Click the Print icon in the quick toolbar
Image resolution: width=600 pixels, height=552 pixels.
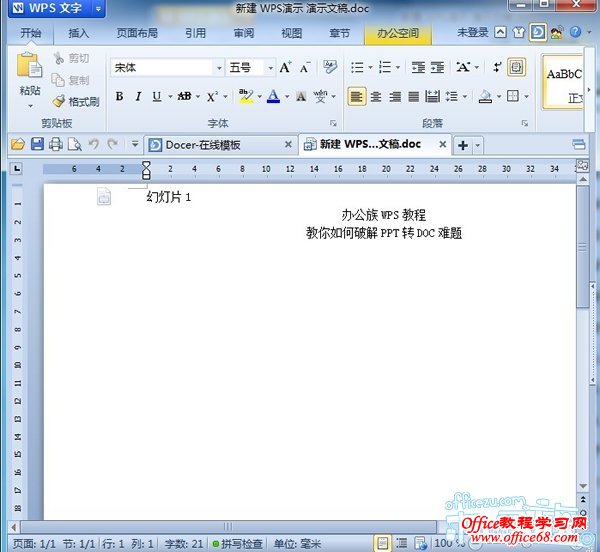point(56,145)
